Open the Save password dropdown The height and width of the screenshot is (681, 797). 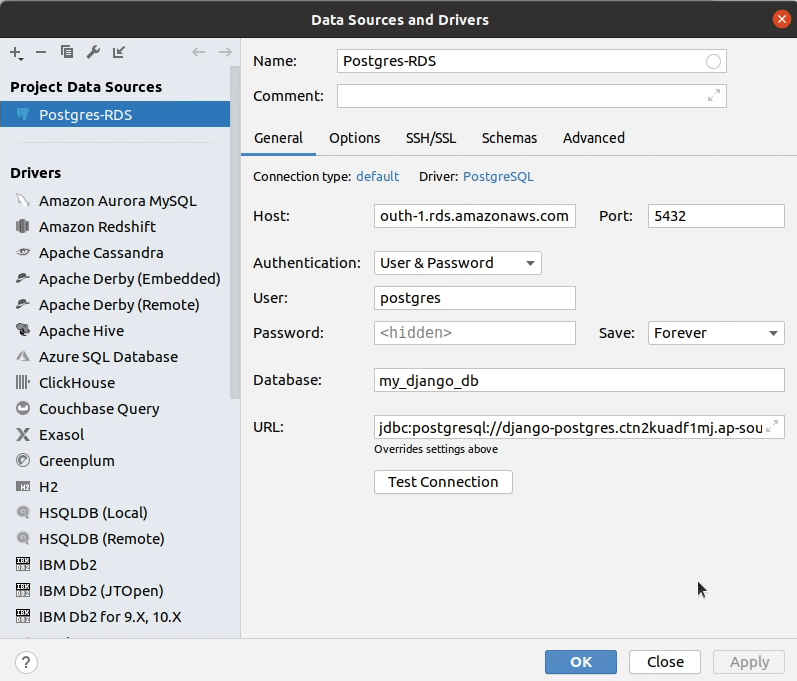click(716, 333)
